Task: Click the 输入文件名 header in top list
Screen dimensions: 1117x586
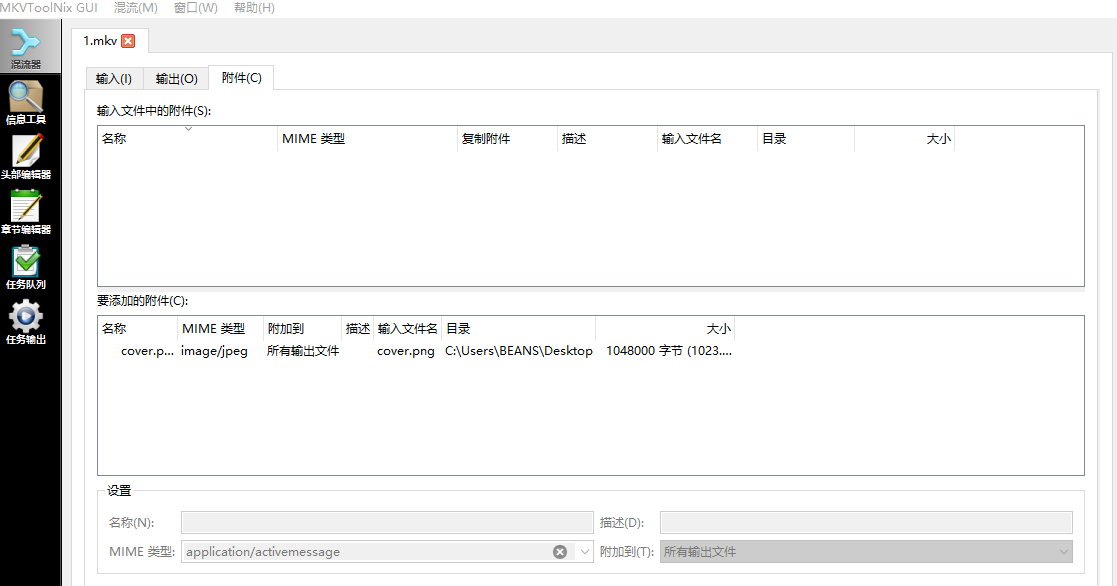Action: tap(707, 139)
